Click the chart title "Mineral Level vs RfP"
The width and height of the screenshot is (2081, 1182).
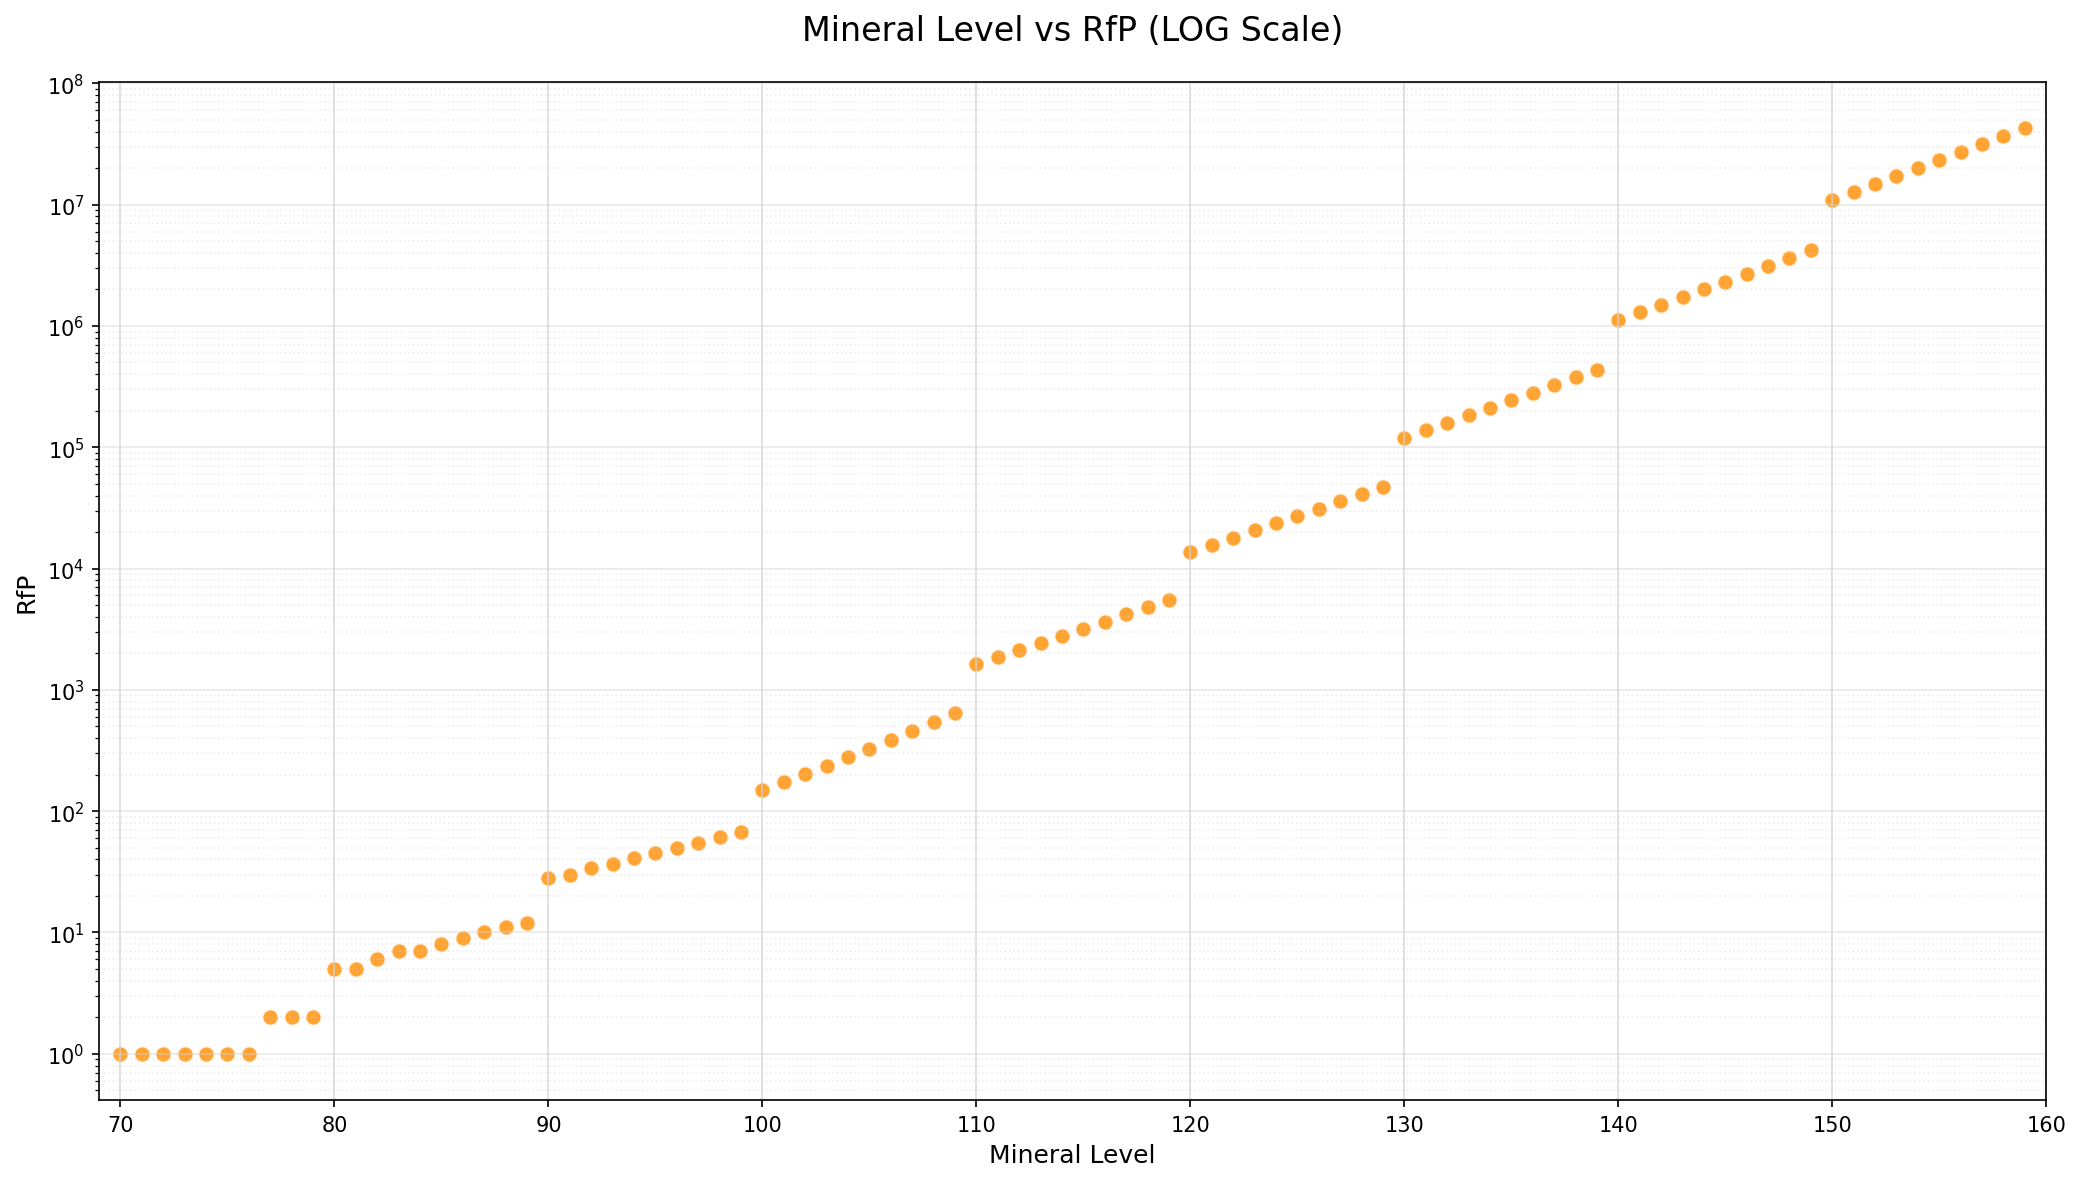click(x=1071, y=31)
